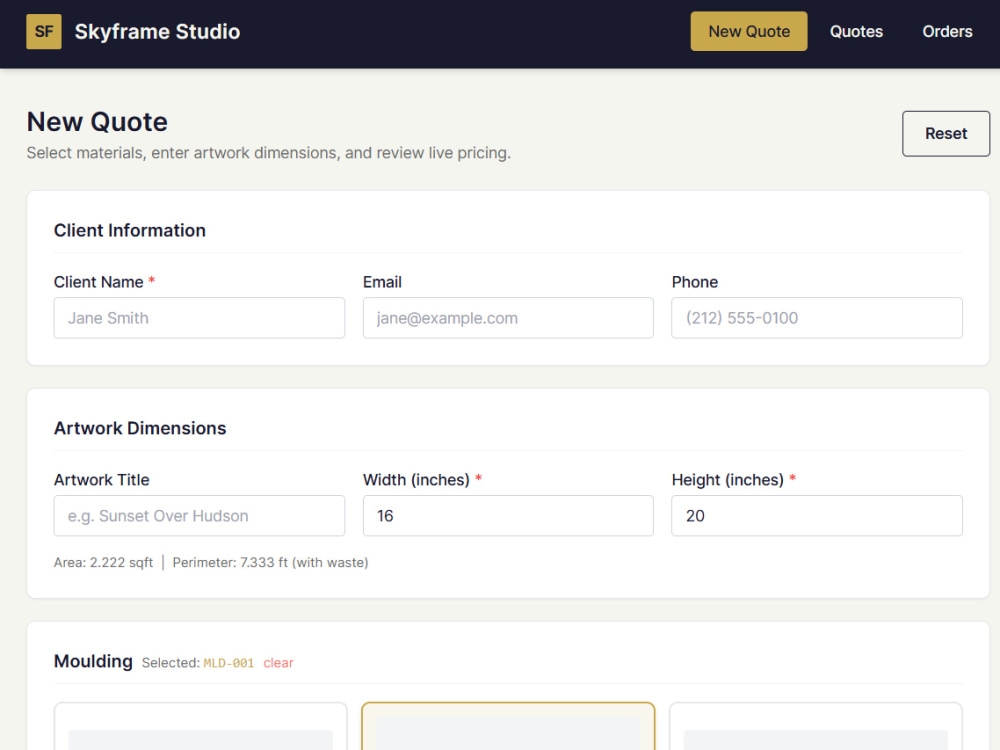
Task: Click the MLD-001 selected code
Action: (228, 663)
